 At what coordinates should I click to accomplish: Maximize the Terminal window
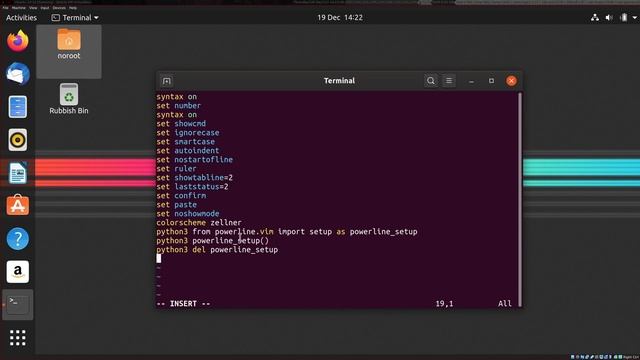tap(491, 81)
